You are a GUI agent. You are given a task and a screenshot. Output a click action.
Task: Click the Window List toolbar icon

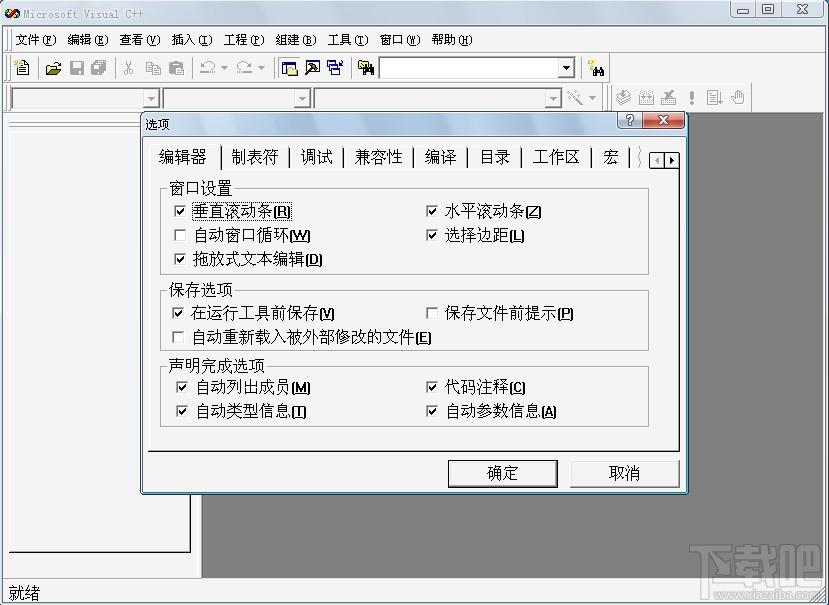334,68
